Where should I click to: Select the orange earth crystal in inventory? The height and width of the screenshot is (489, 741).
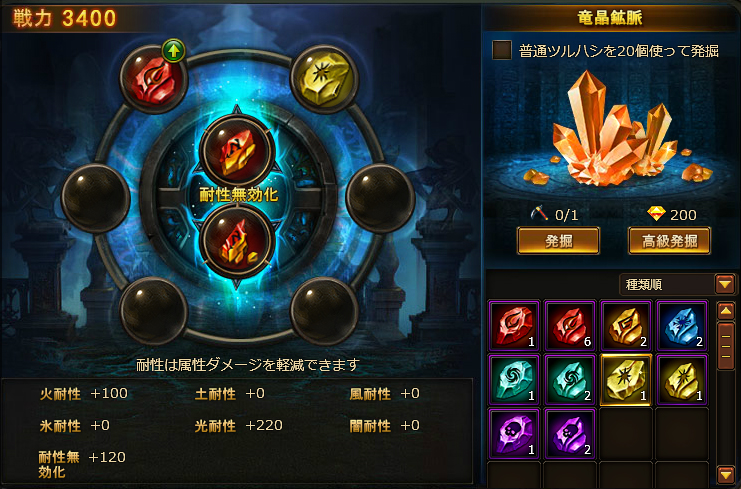pos(626,326)
